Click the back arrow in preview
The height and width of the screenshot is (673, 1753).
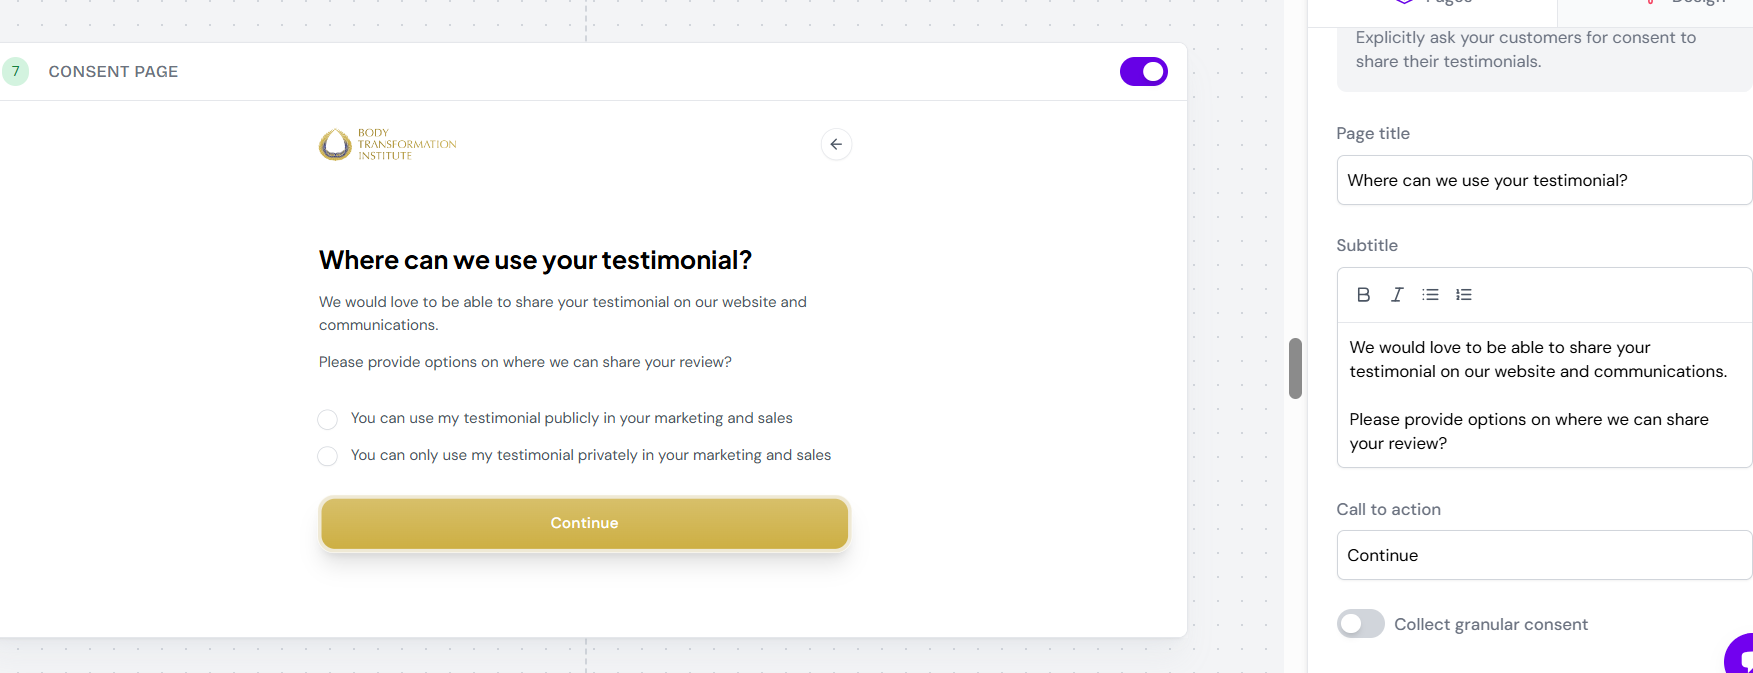(x=836, y=145)
